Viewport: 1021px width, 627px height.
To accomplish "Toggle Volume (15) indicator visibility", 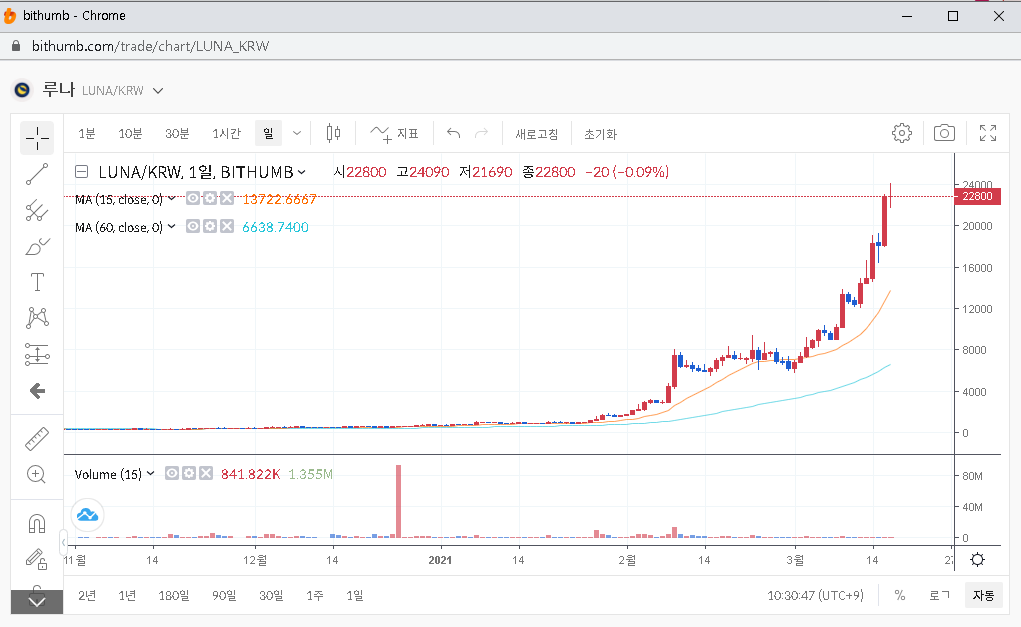I will [x=172, y=473].
